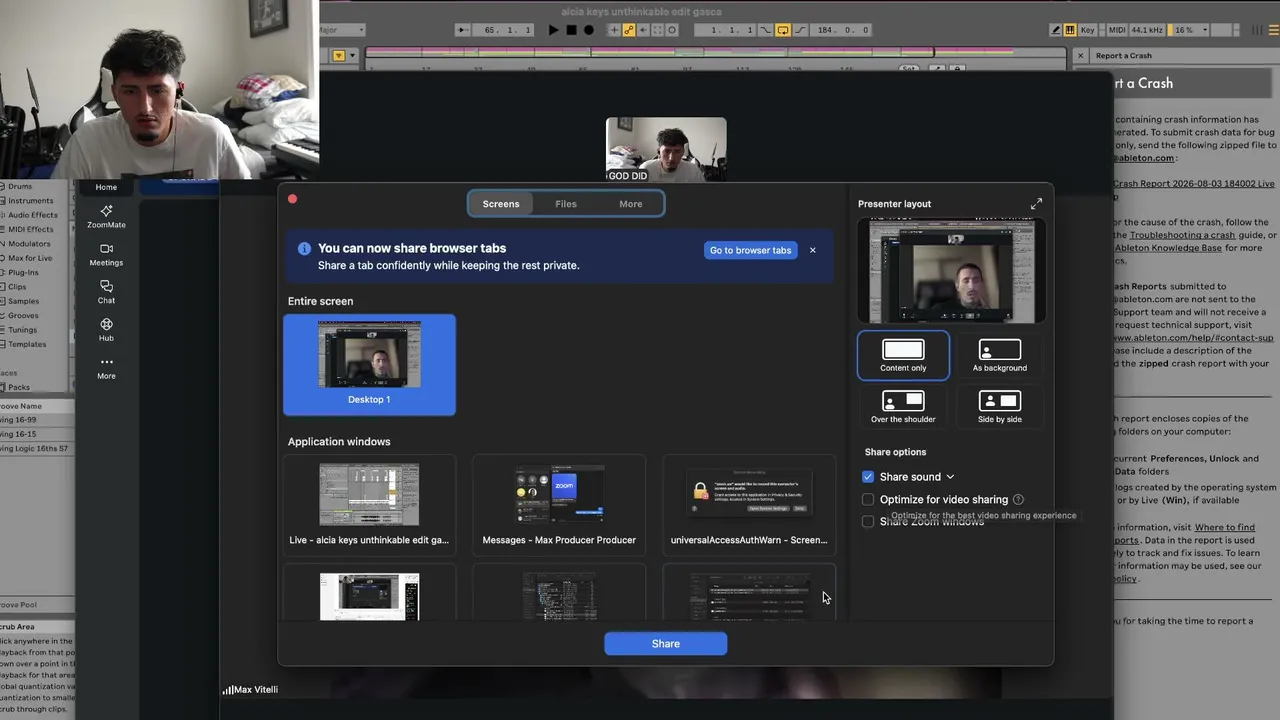1280x720 pixels.
Task: Toggle Ableton MIDI map mode
Action: tap(1117, 30)
